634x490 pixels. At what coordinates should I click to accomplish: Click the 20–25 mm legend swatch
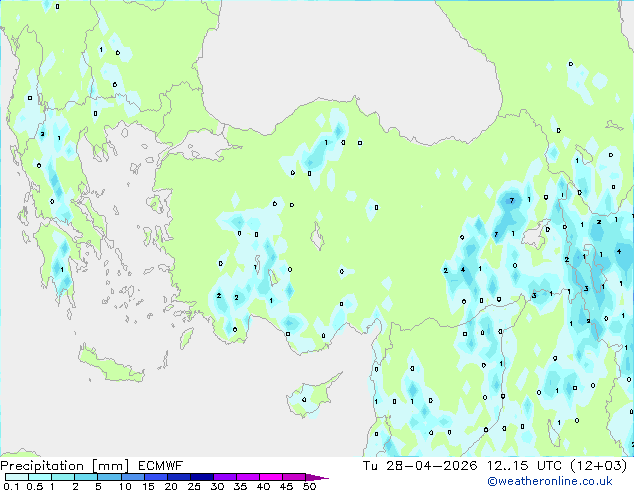click(x=178, y=477)
